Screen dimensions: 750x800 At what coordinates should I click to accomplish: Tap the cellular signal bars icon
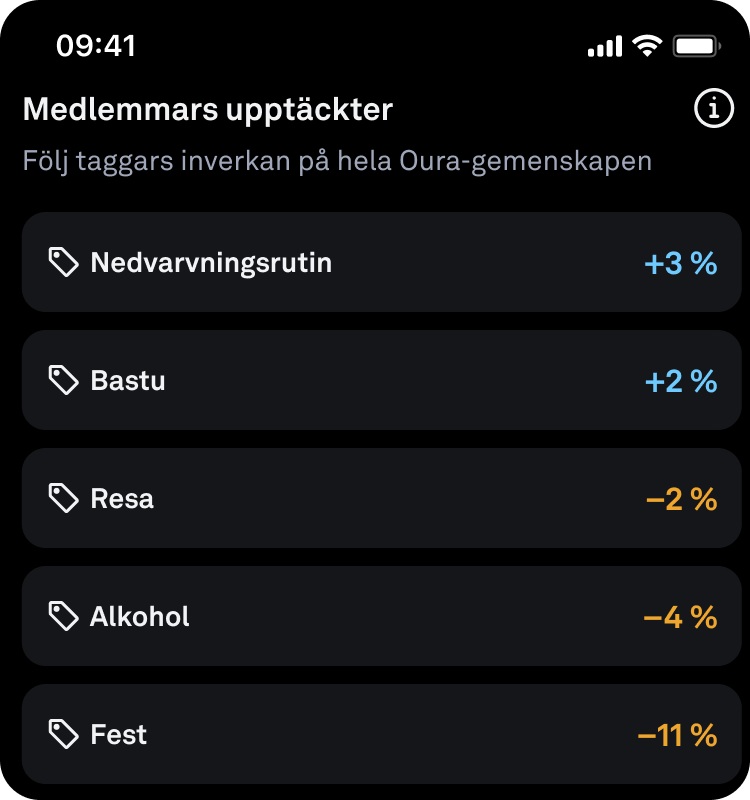tap(604, 47)
